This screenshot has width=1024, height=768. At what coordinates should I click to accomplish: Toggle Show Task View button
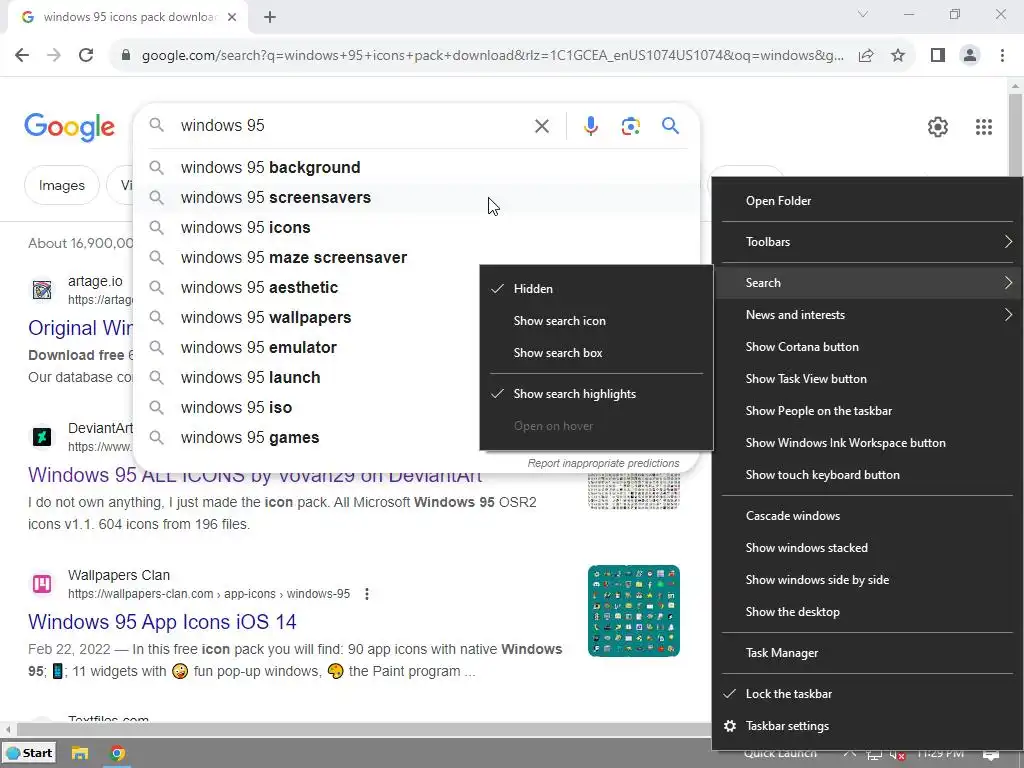pos(867,379)
